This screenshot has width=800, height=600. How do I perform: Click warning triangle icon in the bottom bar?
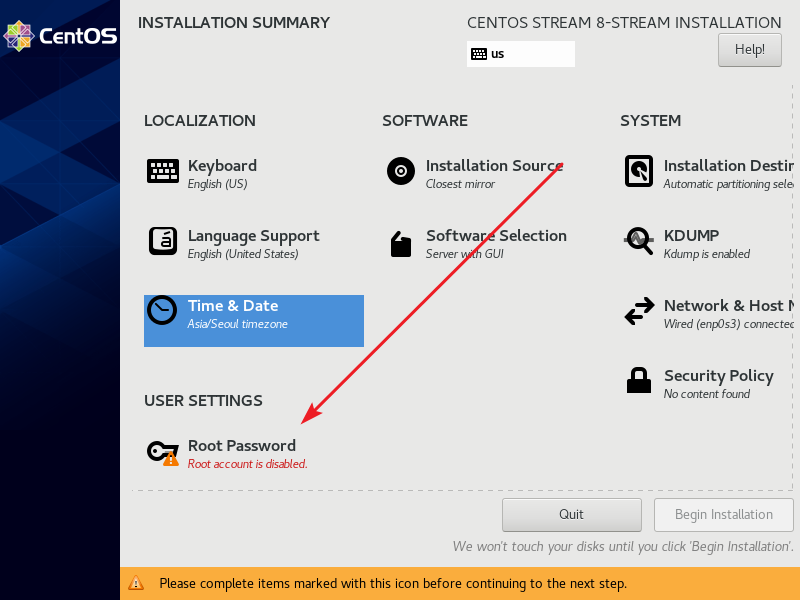click(136, 583)
